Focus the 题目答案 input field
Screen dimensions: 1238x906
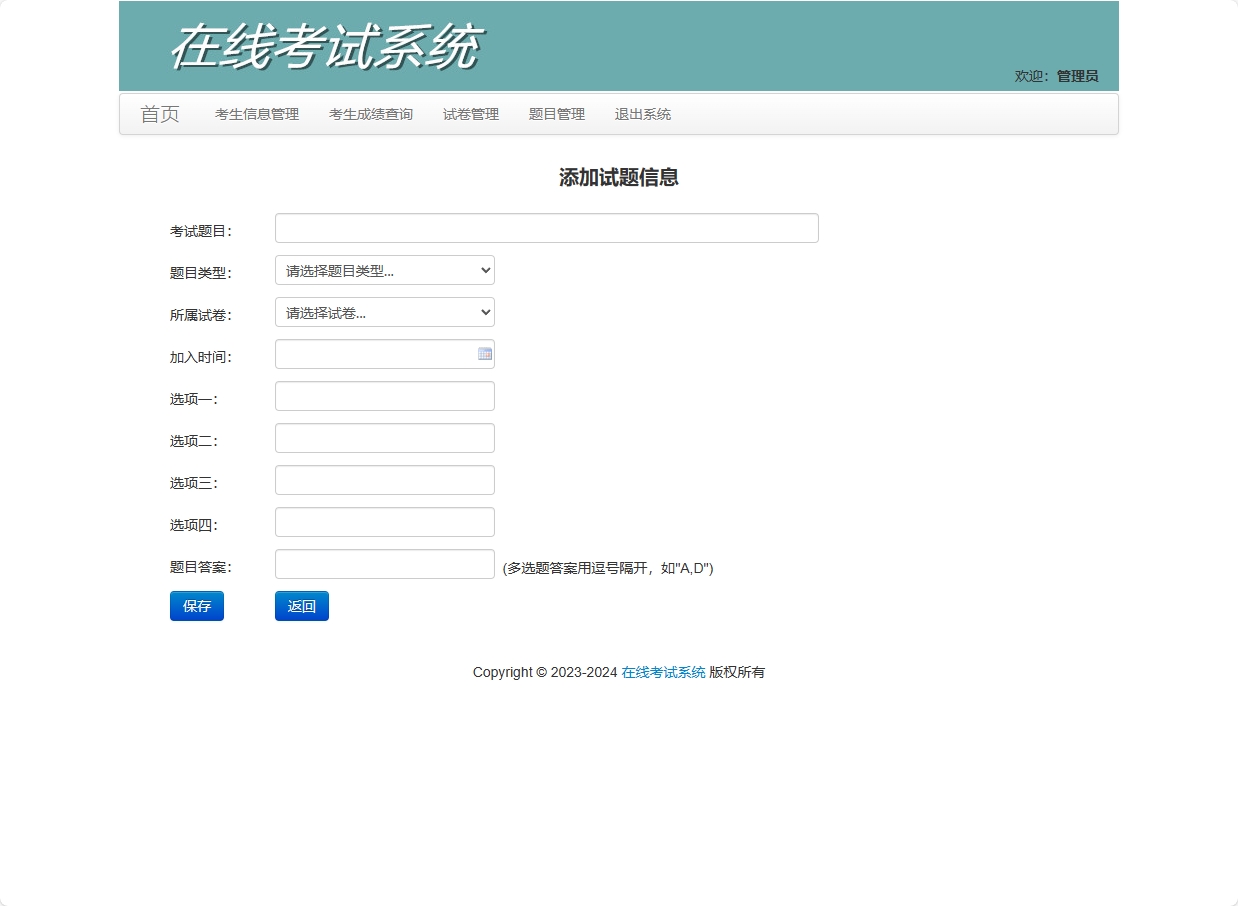click(384, 564)
